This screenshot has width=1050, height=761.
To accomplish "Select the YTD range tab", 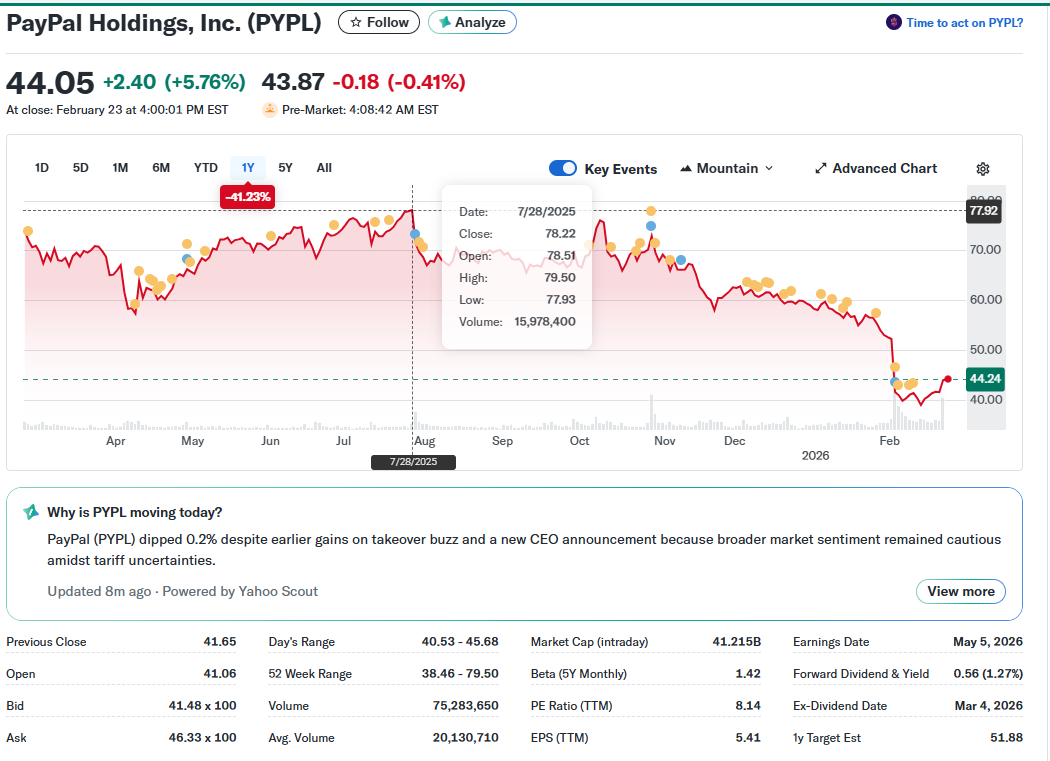I will pyautogui.click(x=206, y=168).
